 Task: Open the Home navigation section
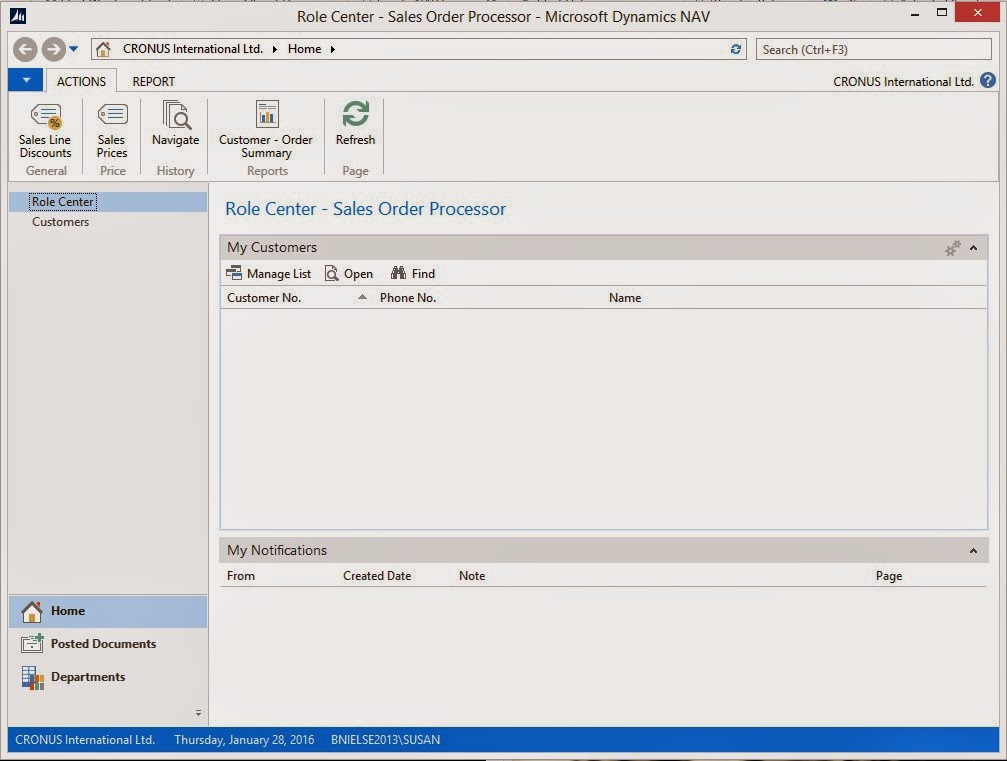(x=108, y=611)
